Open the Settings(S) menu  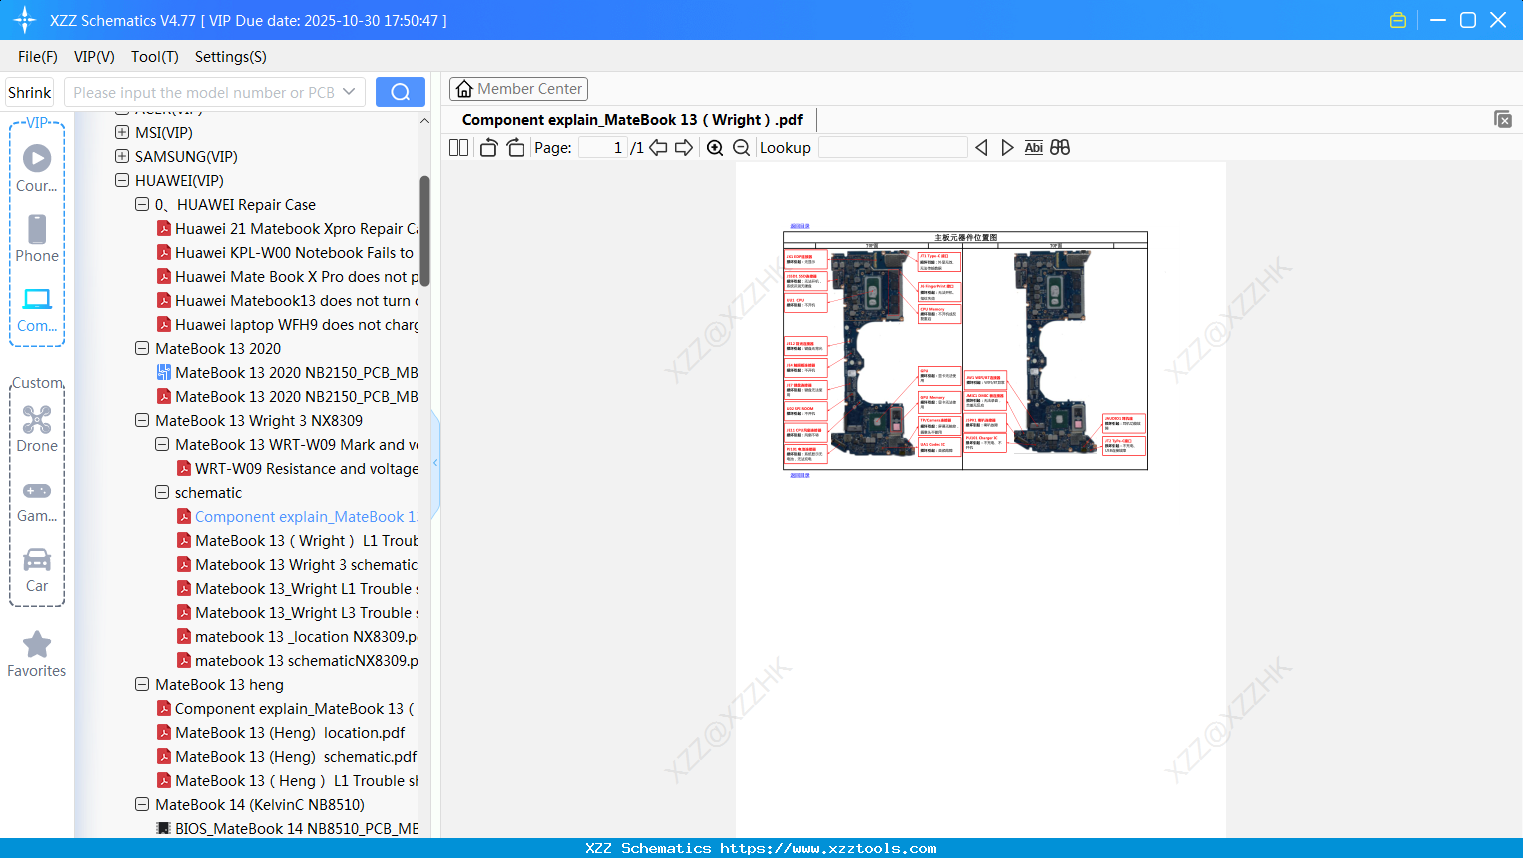click(x=231, y=57)
